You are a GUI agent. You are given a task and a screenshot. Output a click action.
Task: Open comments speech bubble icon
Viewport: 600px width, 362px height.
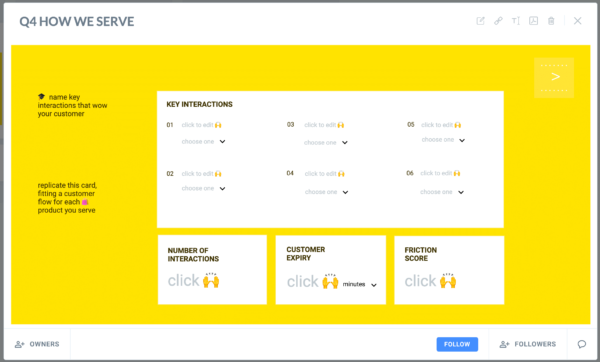coord(582,344)
